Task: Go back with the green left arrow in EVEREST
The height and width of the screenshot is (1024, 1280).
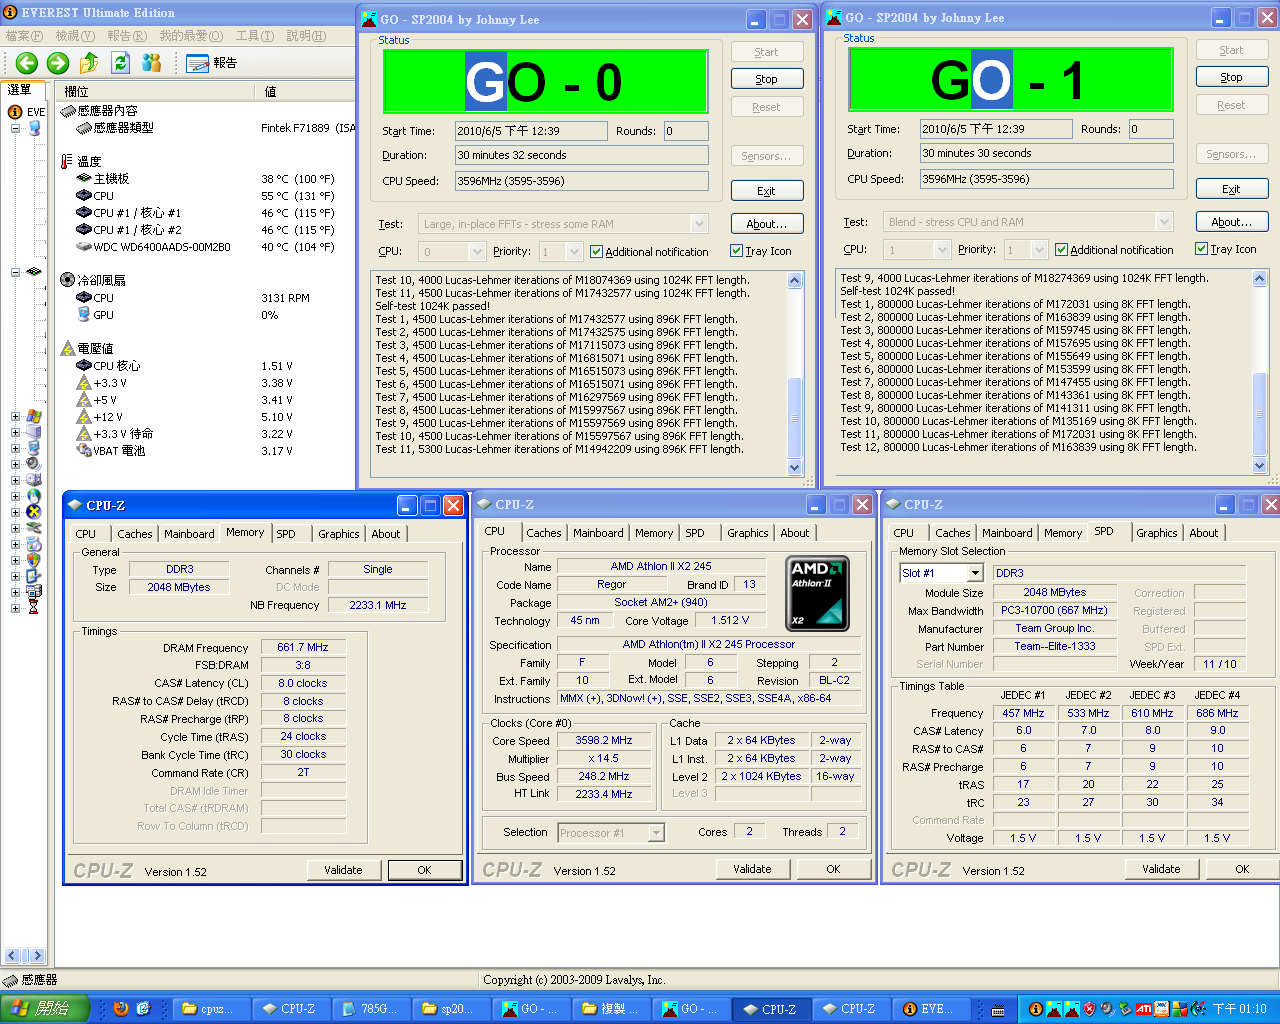Action: click(x=27, y=63)
